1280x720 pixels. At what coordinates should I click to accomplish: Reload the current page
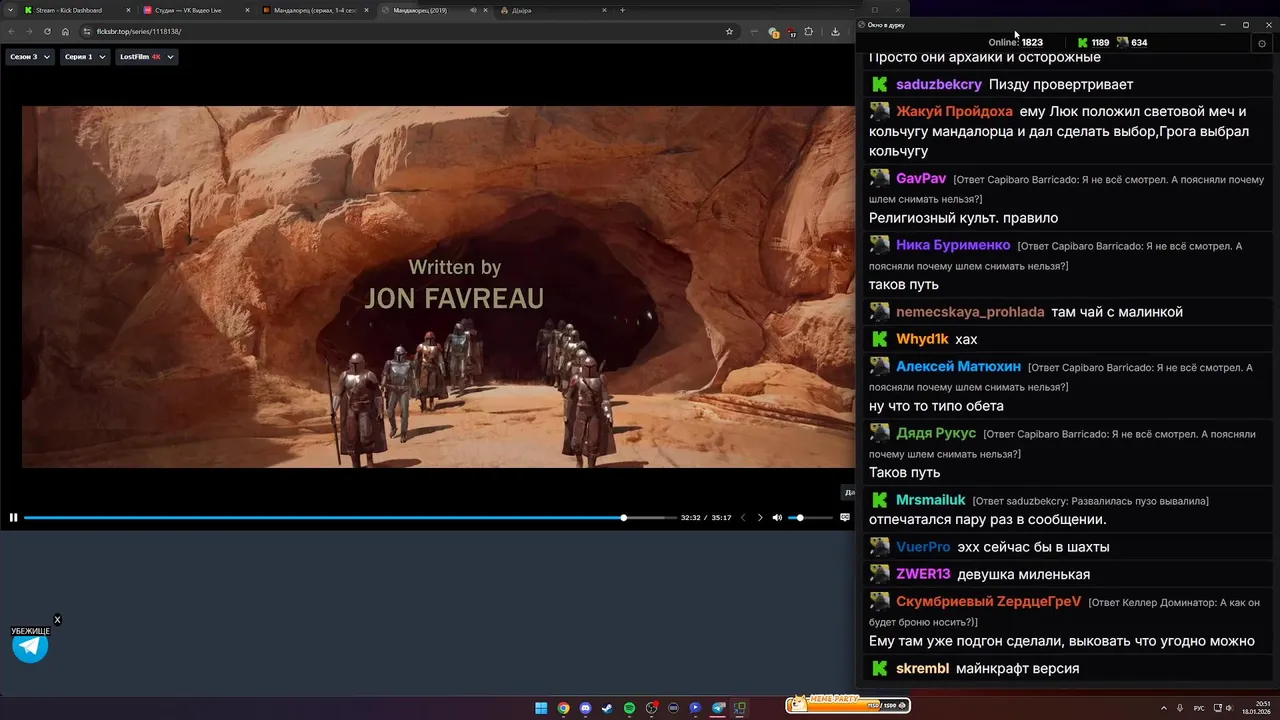point(47,31)
